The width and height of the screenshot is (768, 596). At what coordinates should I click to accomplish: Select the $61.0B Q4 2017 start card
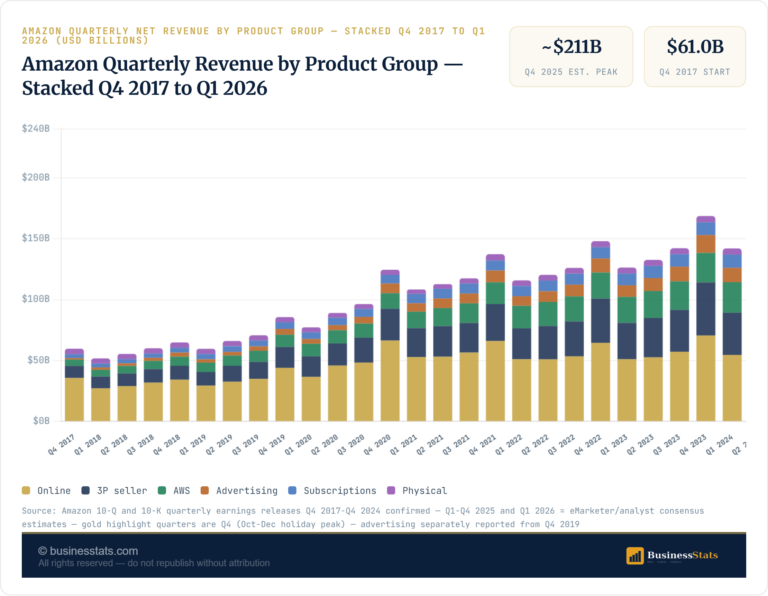(695, 57)
